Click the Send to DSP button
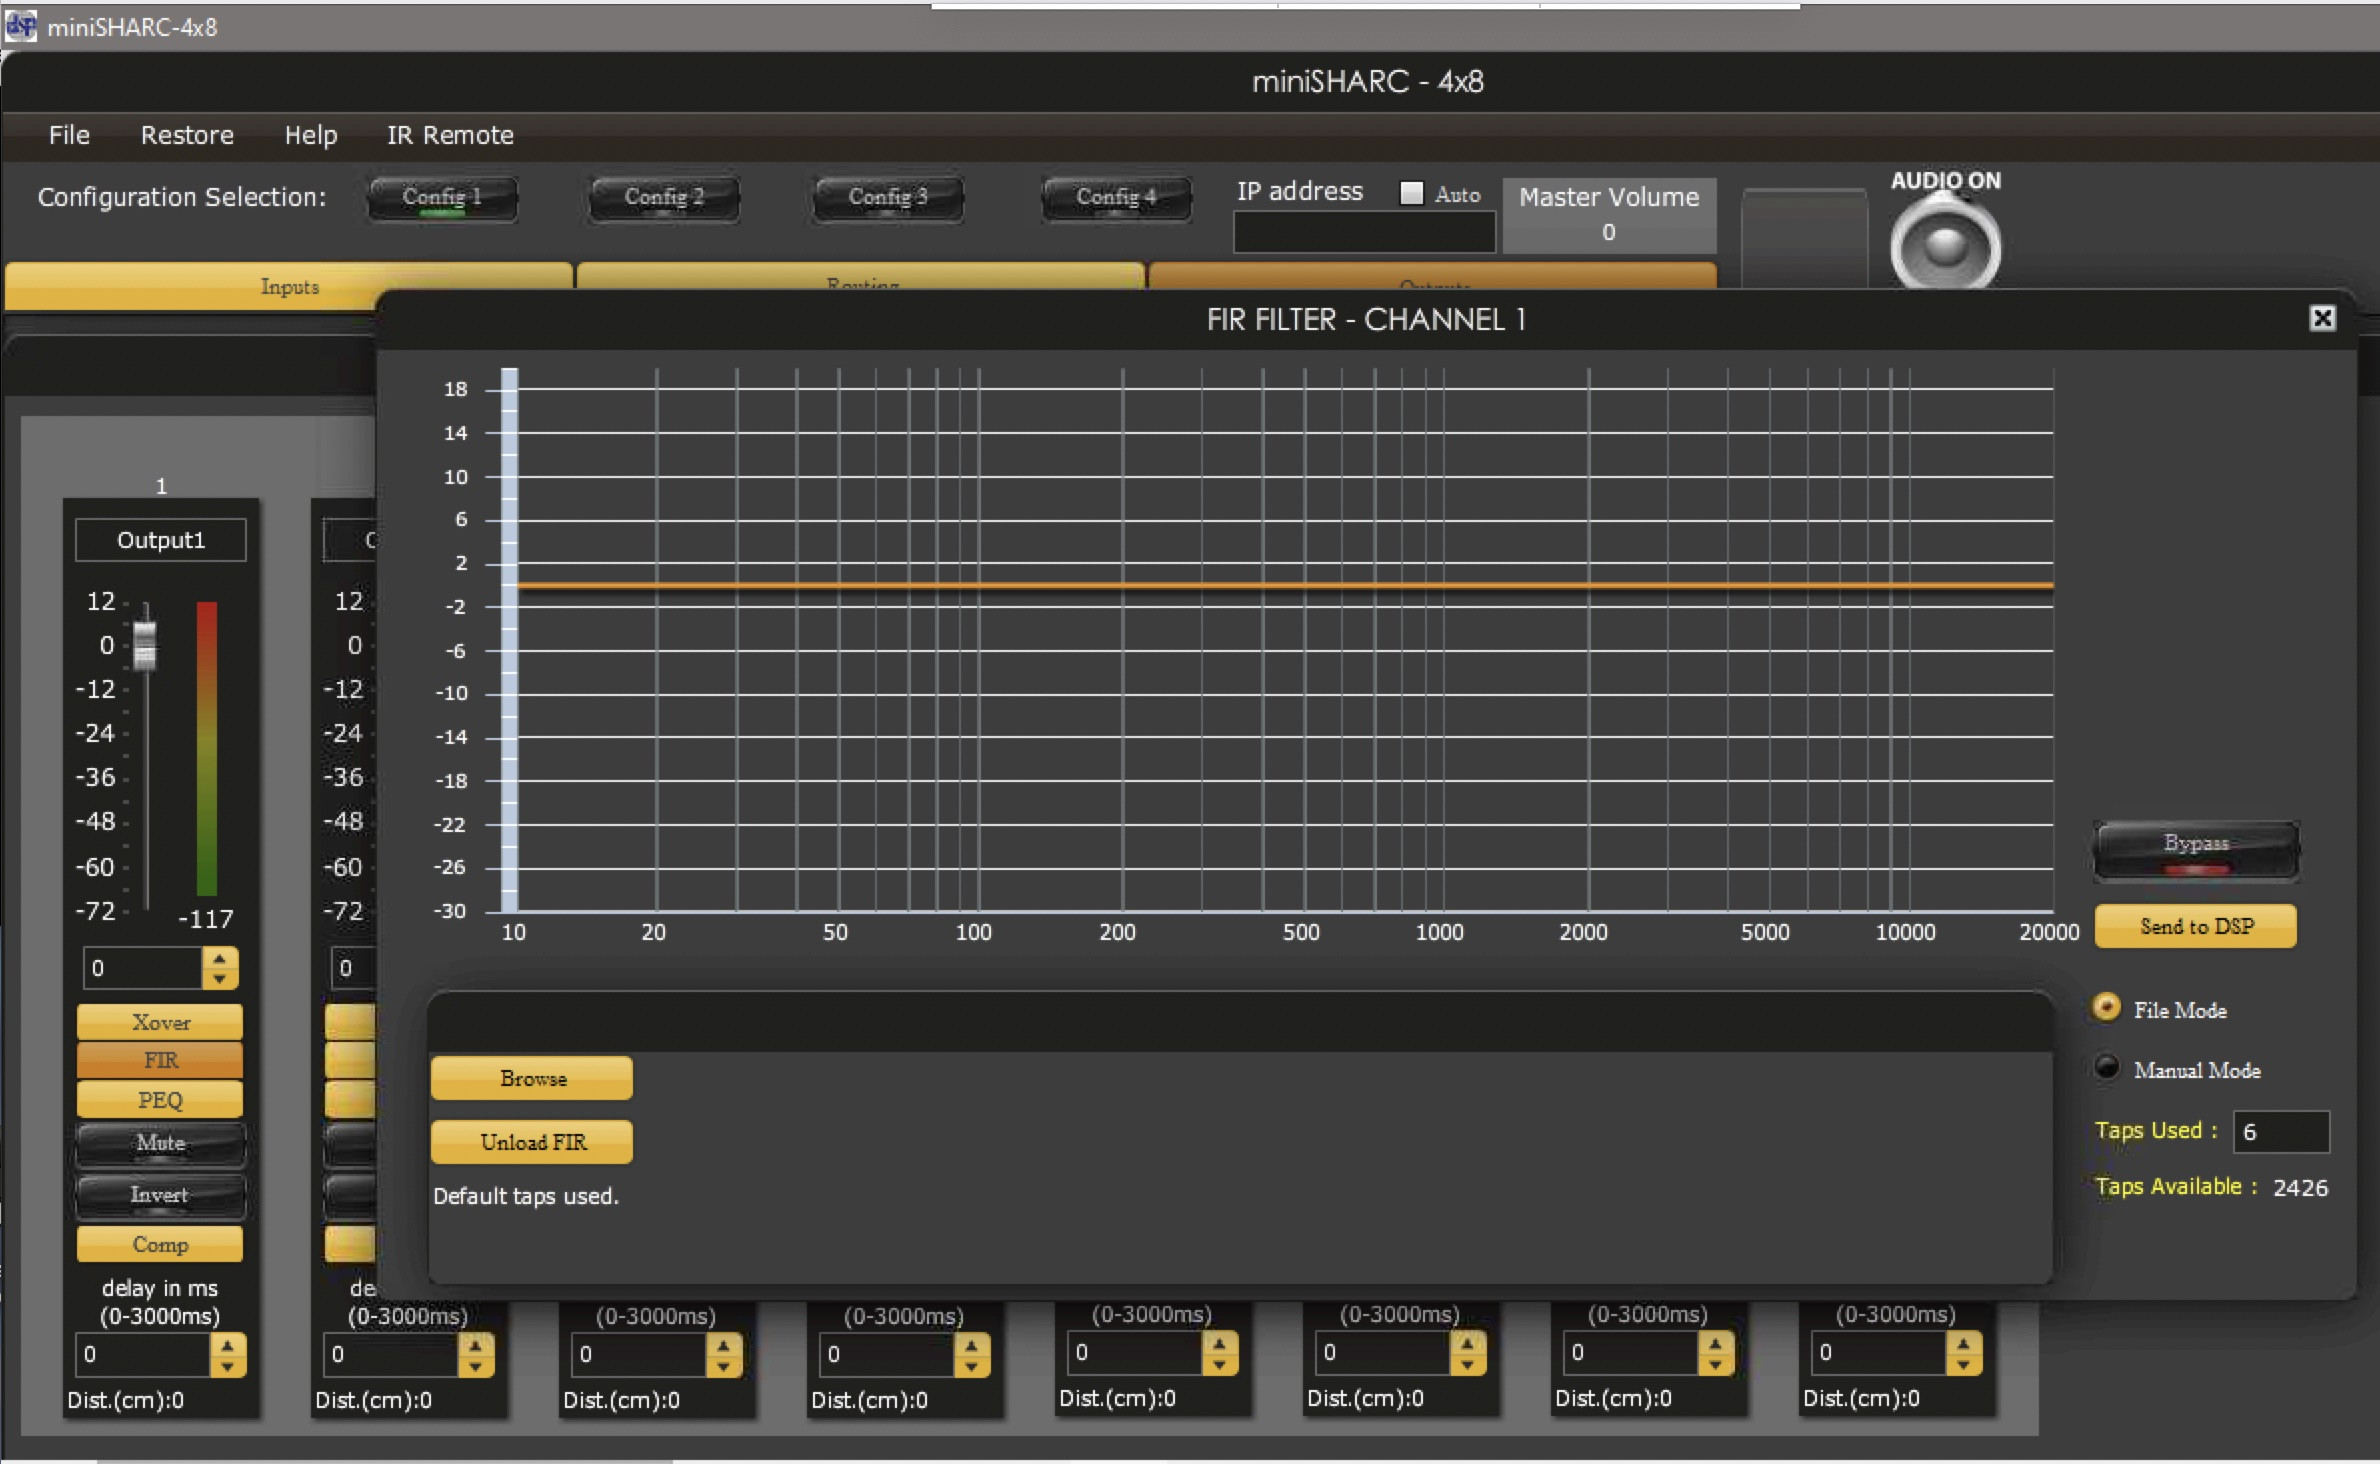 point(2196,926)
